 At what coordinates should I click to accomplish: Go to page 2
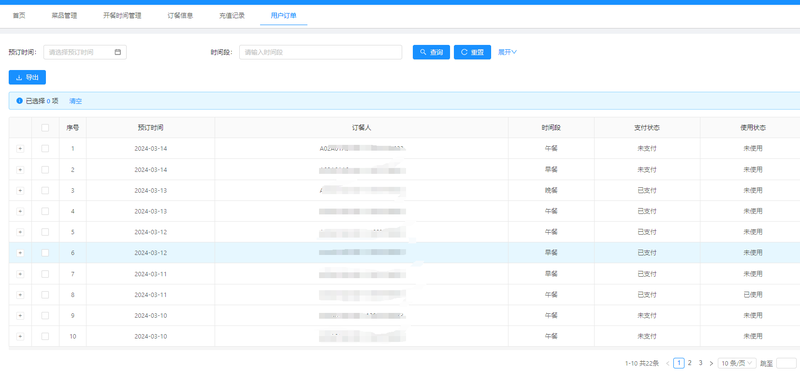(x=689, y=363)
